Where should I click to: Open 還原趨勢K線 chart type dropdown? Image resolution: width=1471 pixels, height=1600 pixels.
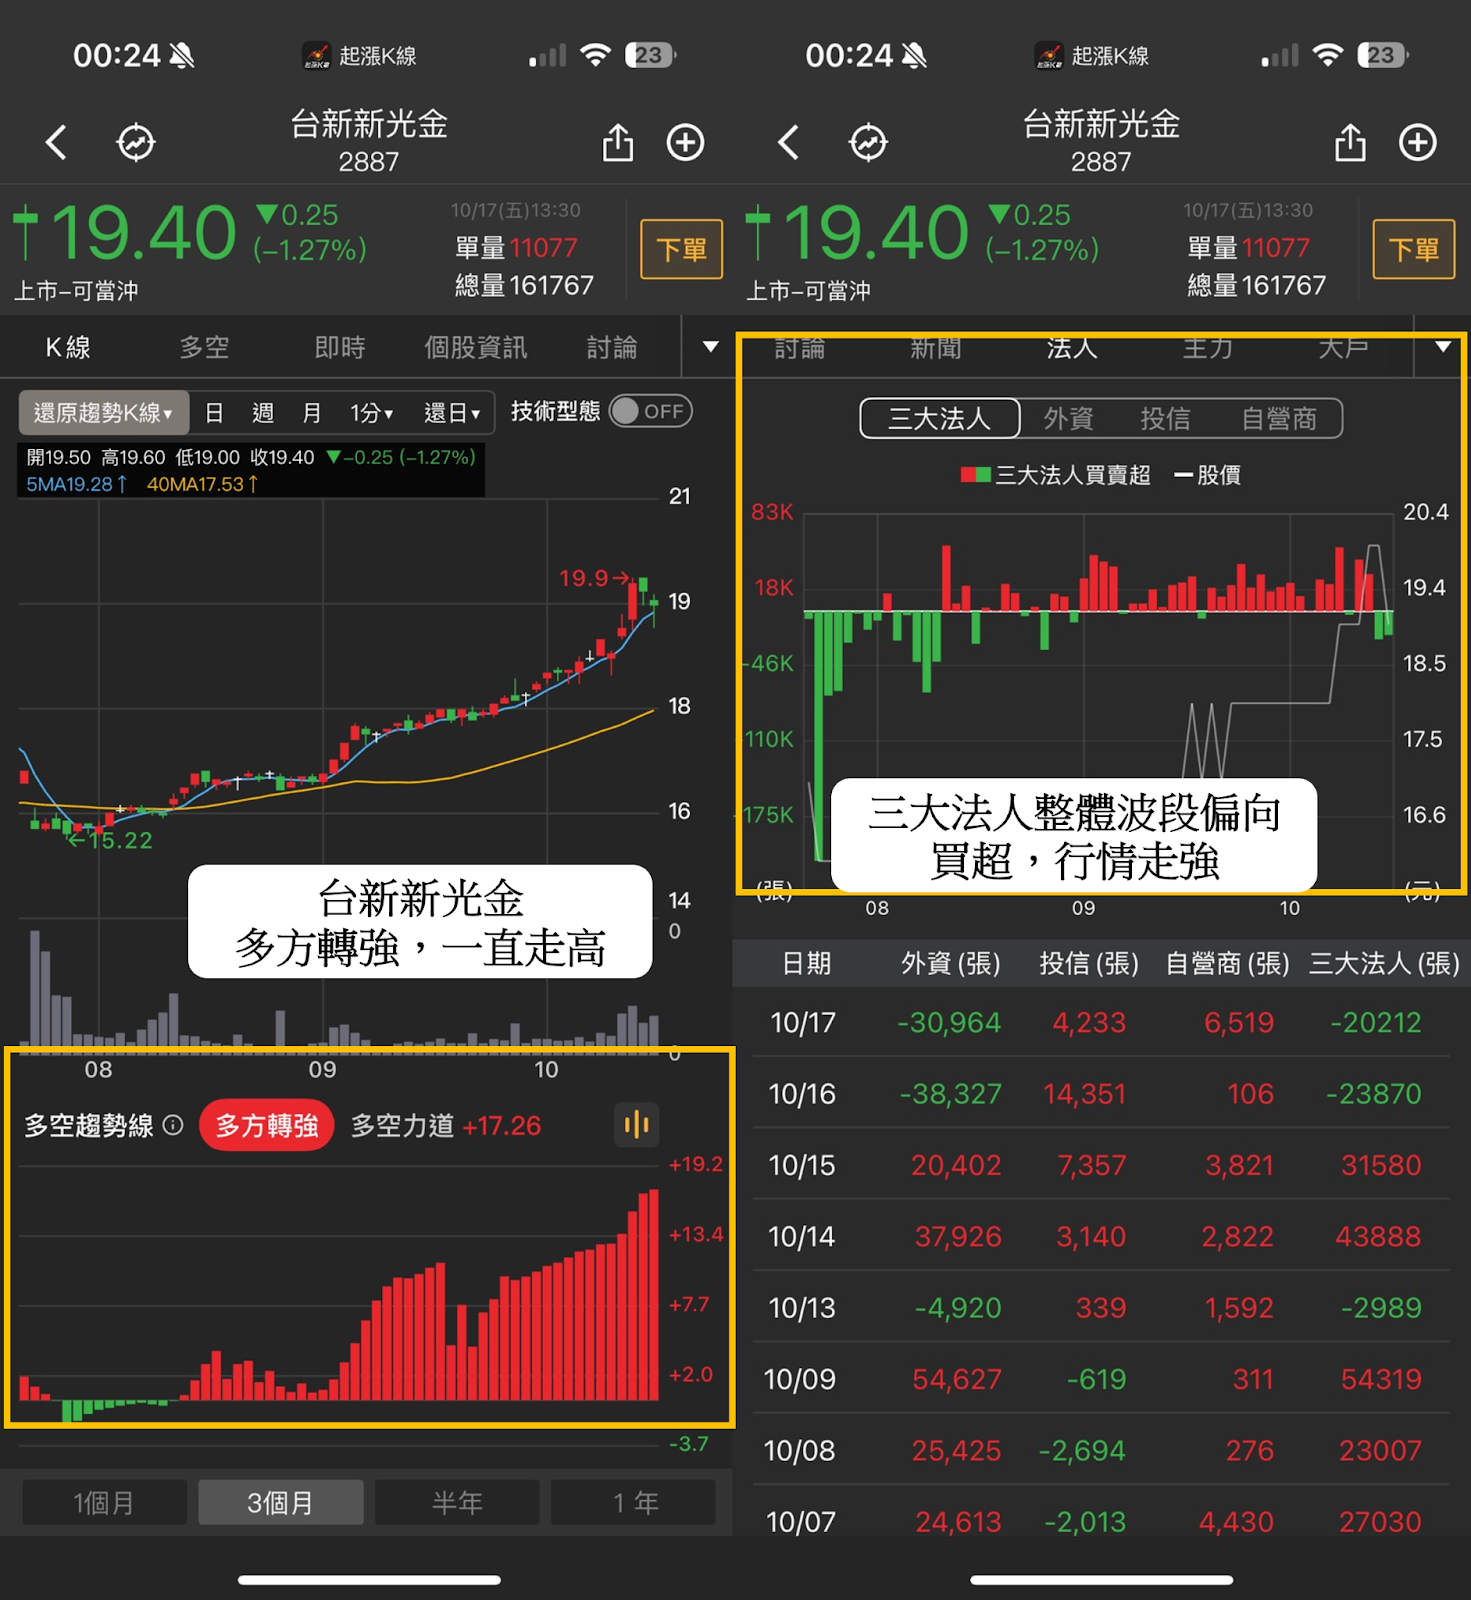[104, 413]
